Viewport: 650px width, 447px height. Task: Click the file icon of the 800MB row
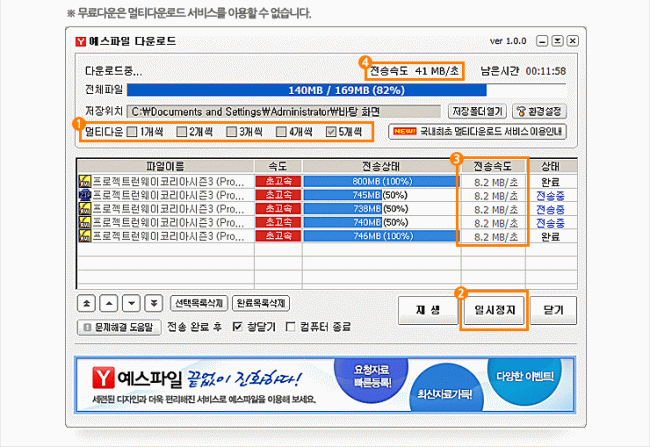point(85,181)
